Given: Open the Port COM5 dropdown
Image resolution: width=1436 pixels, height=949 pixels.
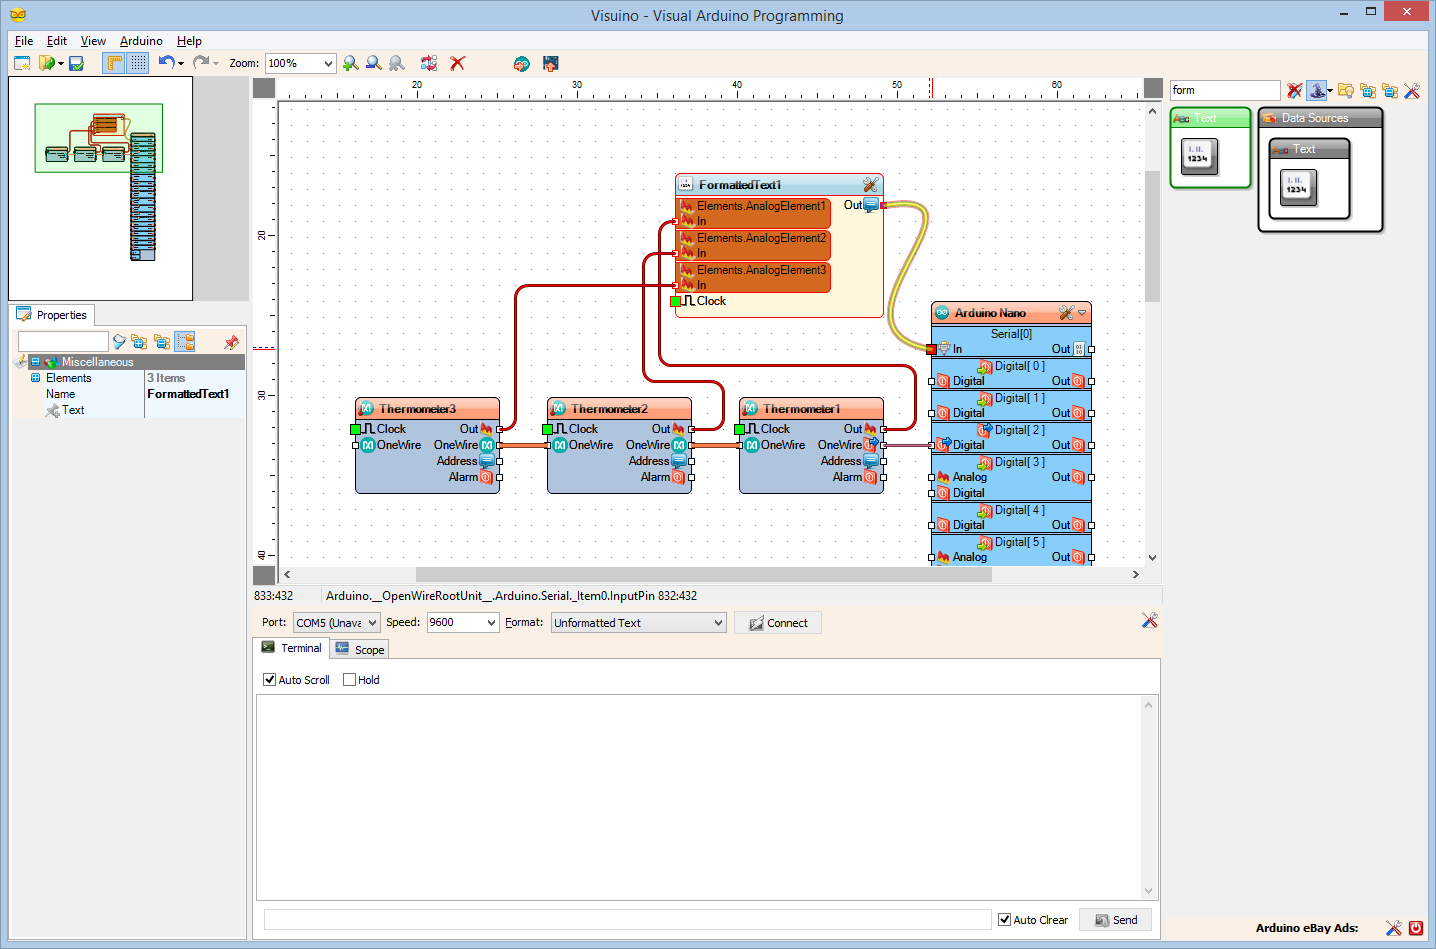Looking at the screenshot, I should coord(372,623).
